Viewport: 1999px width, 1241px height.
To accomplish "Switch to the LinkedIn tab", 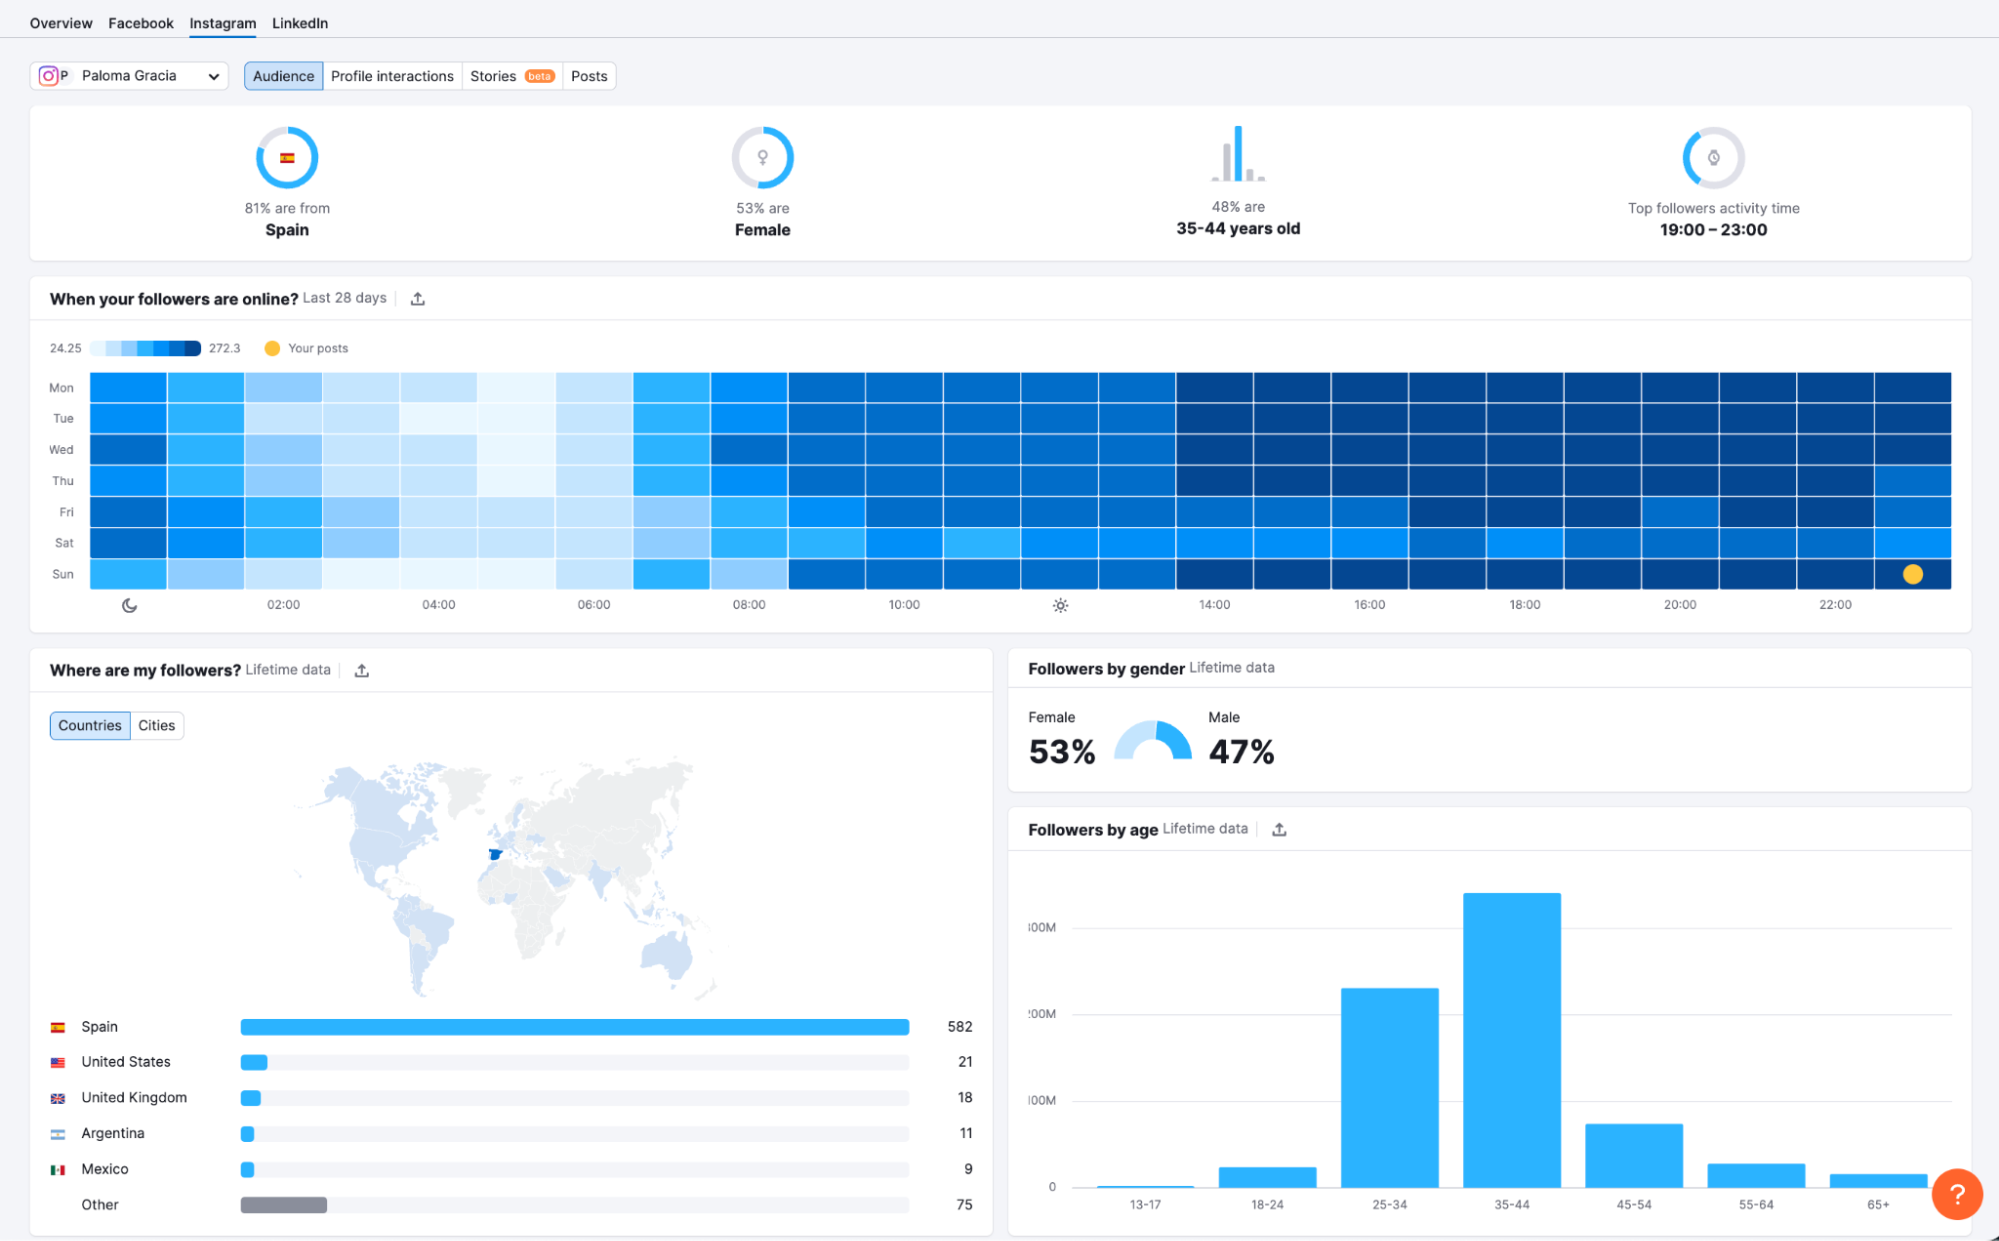I will pyautogui.click(x=299, y=23).
